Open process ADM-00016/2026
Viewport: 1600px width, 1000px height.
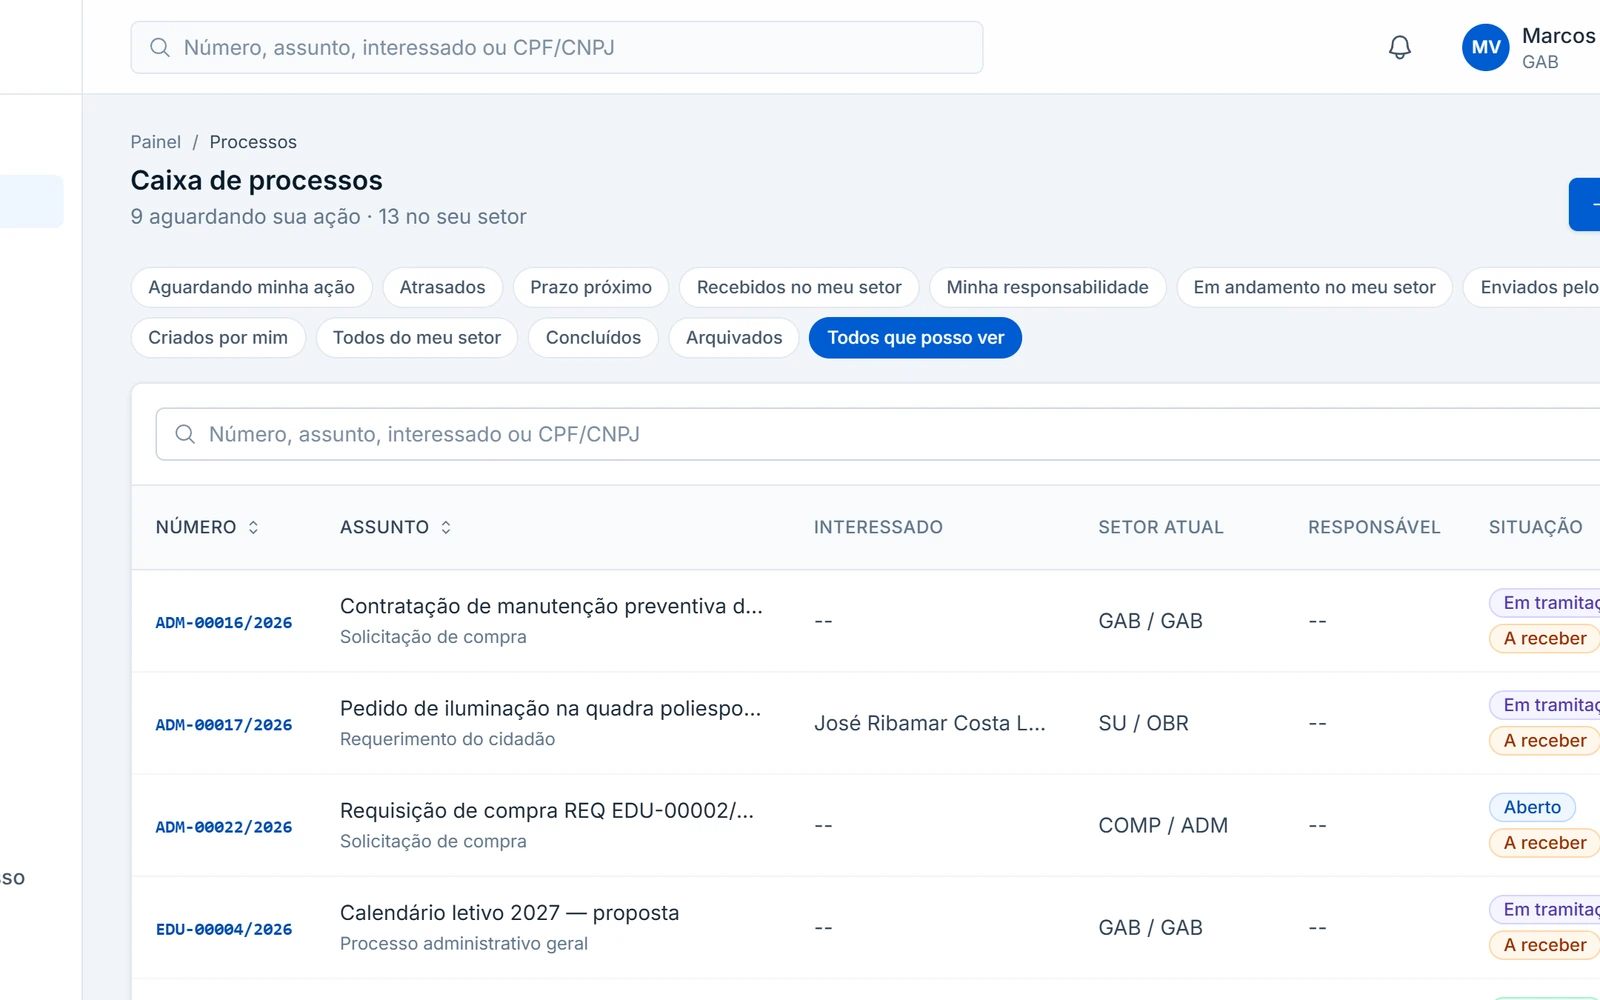click(224, 622)
